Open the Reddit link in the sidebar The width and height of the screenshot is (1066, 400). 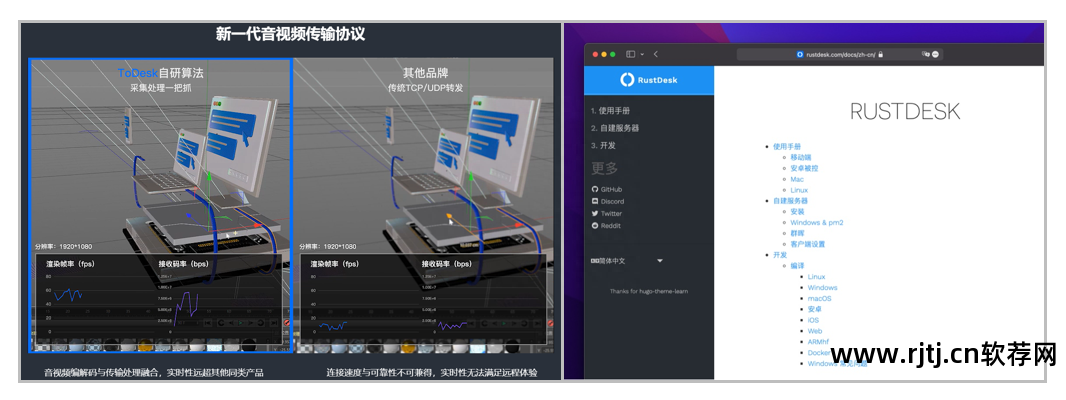(x=606, y=225)
